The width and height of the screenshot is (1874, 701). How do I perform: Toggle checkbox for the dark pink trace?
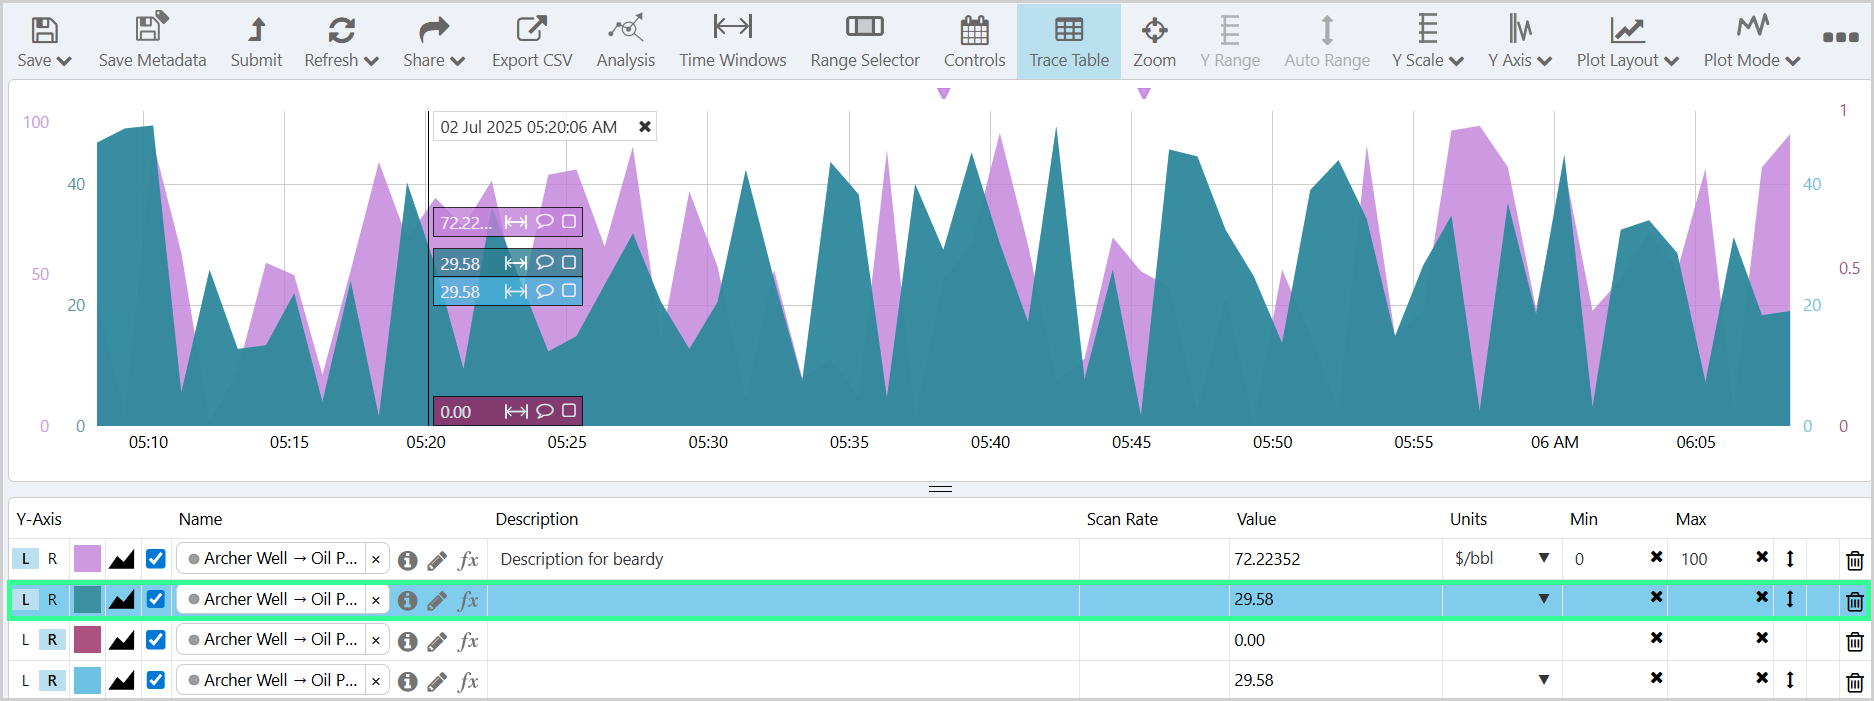point(156,640)
